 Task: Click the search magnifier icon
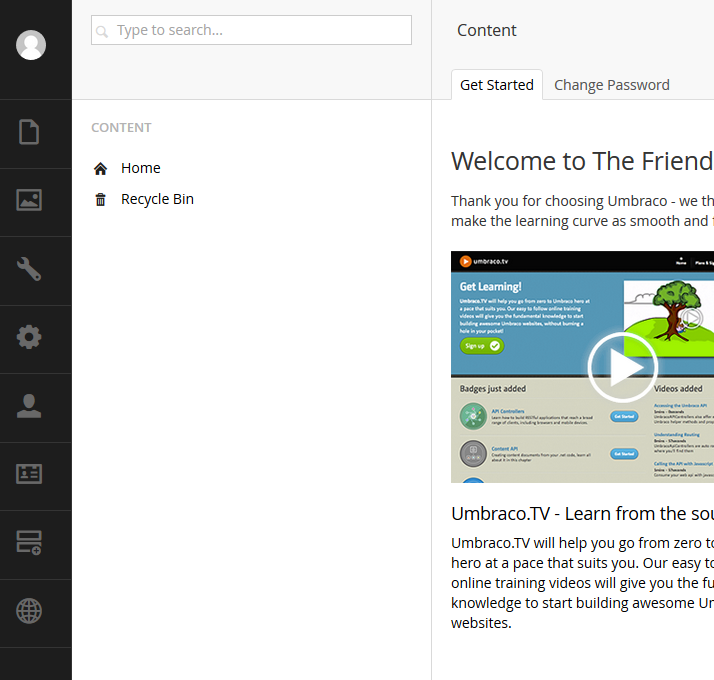tap(102, 31)
